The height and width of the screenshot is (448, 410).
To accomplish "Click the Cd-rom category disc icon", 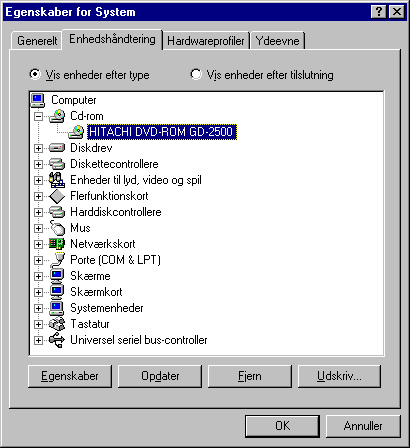I will pyautogui.click(x=57, y=116).
